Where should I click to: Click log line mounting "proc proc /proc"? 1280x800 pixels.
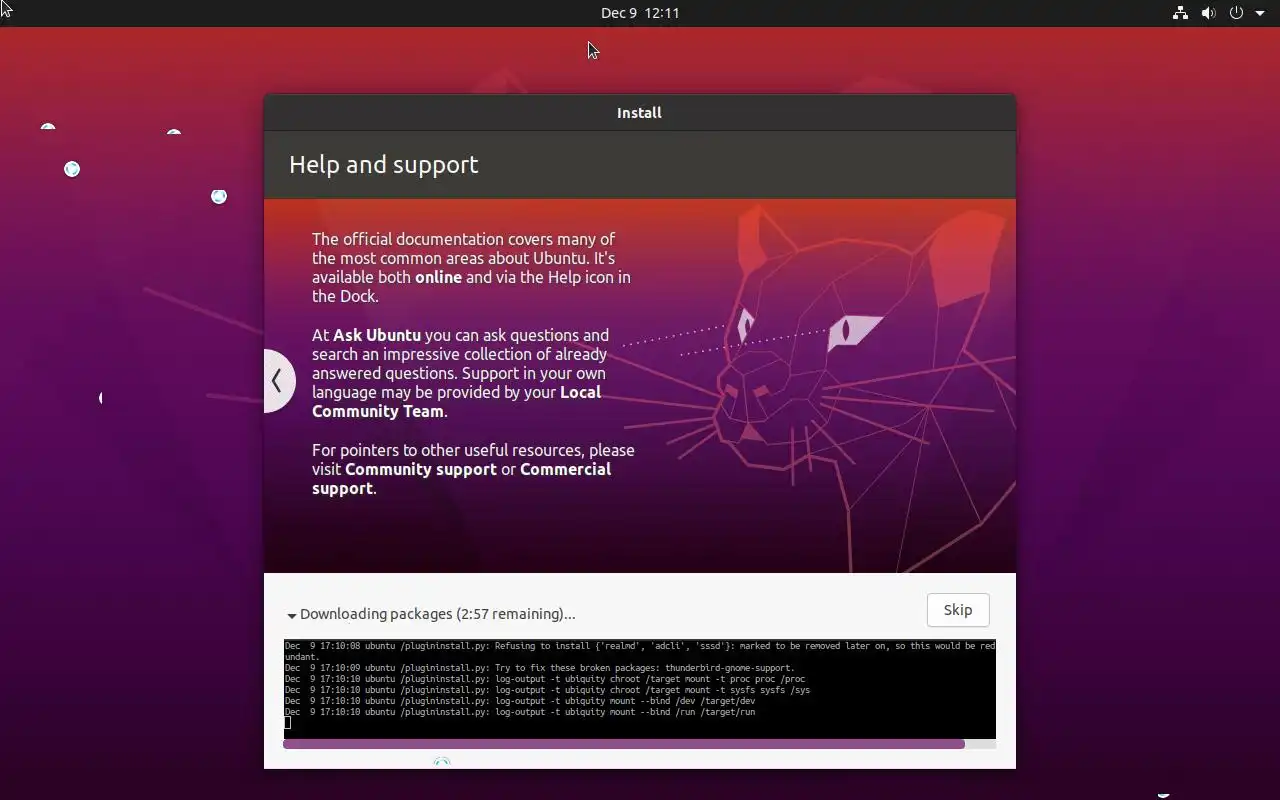click(545, 679)
